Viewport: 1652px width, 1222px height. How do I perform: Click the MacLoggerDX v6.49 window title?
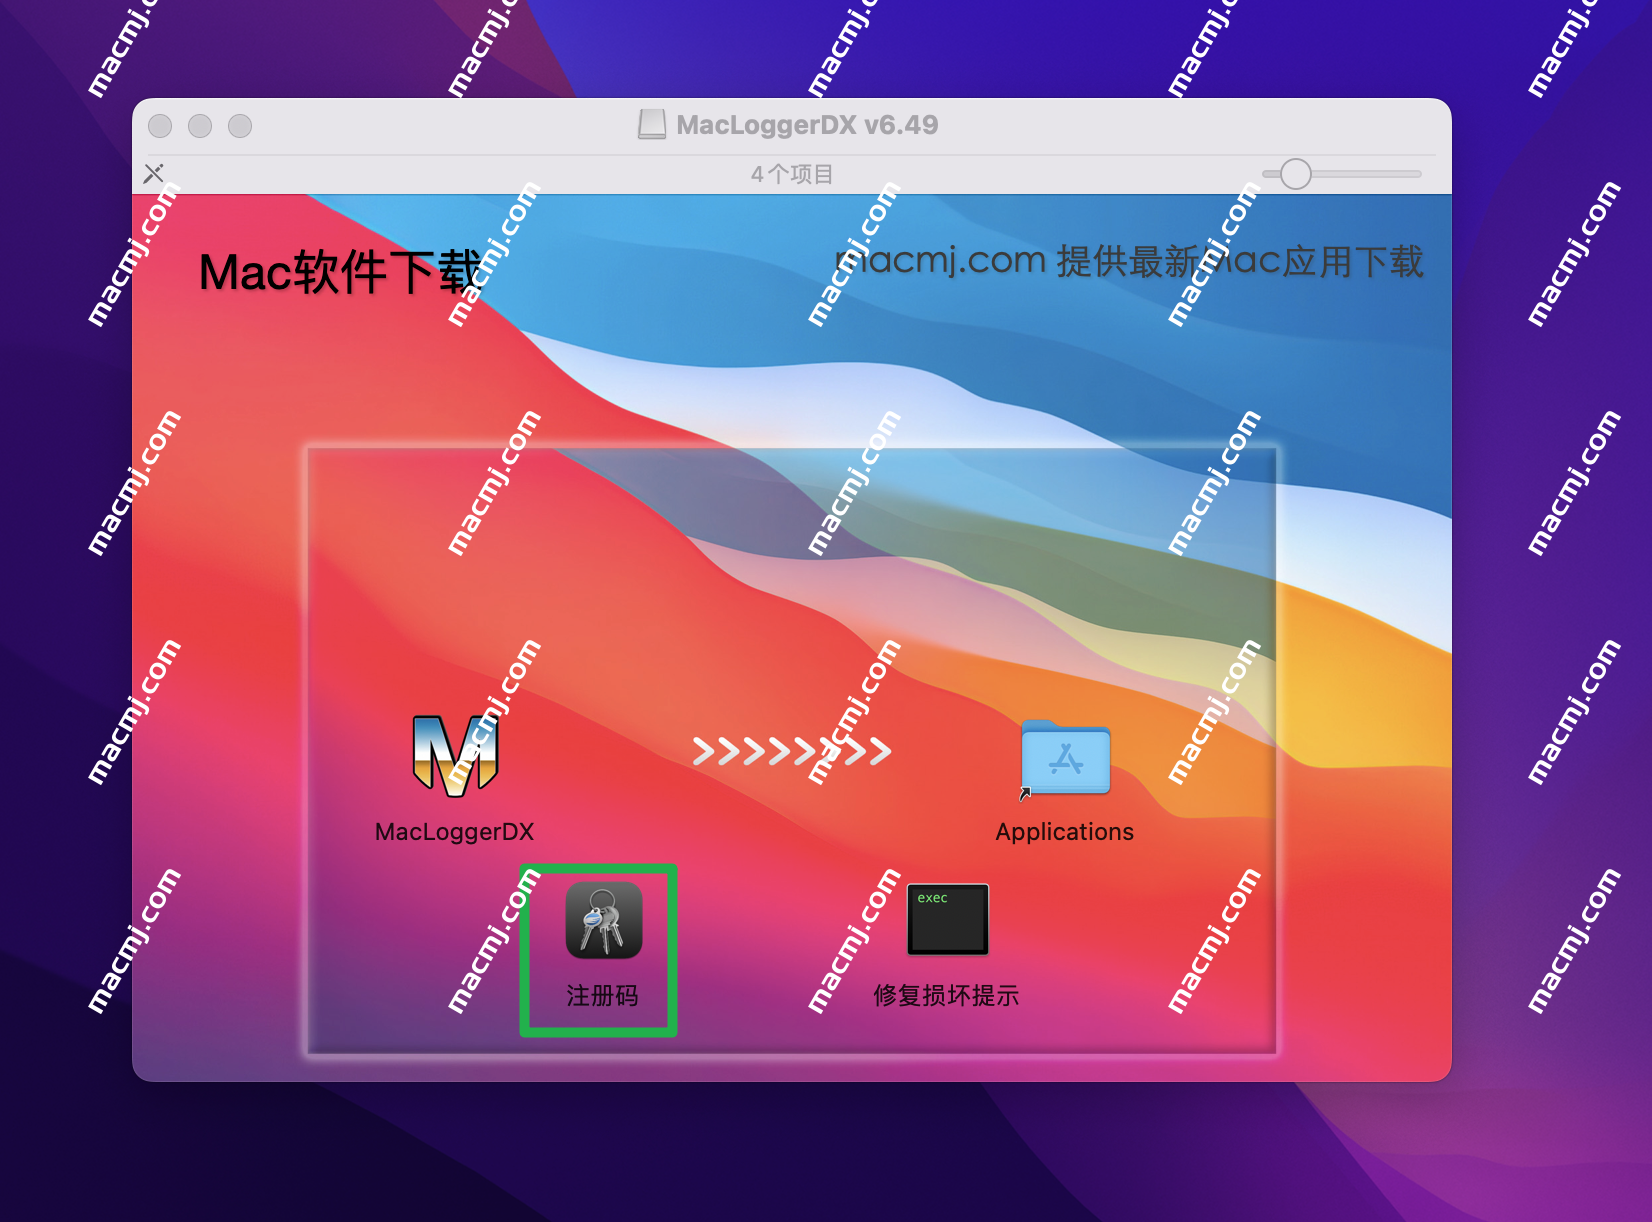click(807, 125)
